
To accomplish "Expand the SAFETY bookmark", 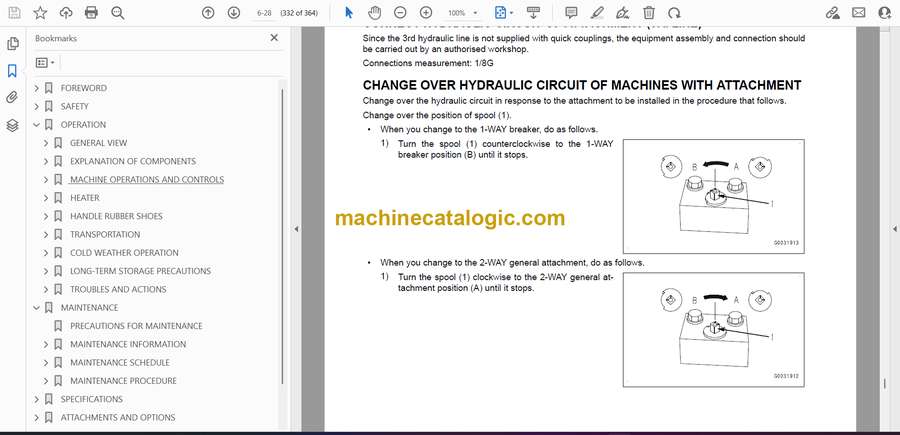I will pyautogui.click(x=37, y=106).
